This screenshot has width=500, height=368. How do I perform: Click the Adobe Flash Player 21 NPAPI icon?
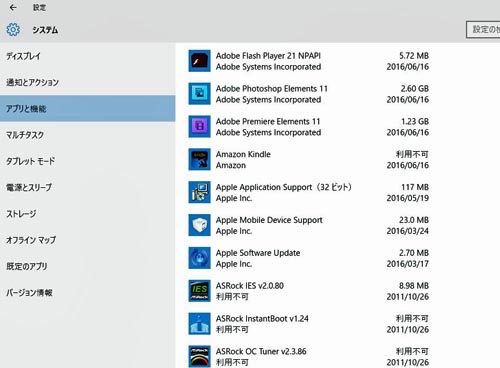[199, 61]
